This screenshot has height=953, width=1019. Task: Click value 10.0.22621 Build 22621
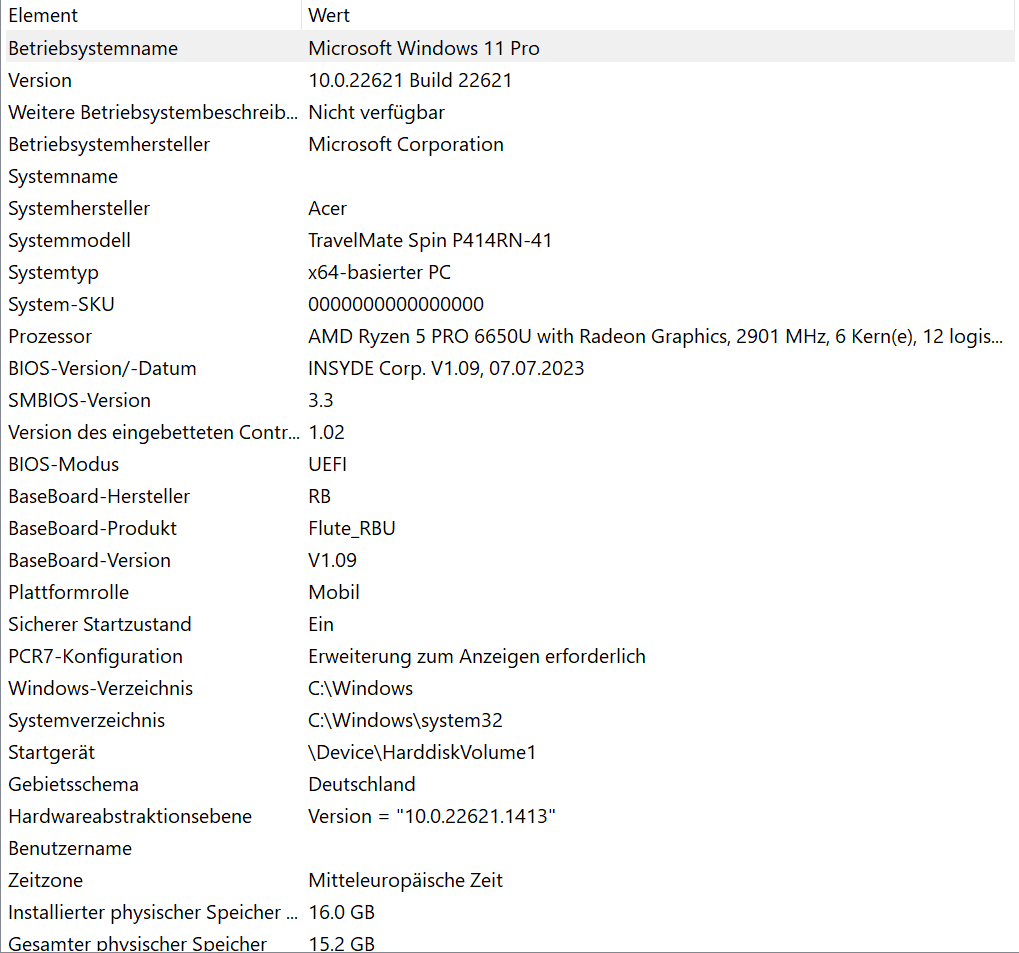(x=410, y=81)
